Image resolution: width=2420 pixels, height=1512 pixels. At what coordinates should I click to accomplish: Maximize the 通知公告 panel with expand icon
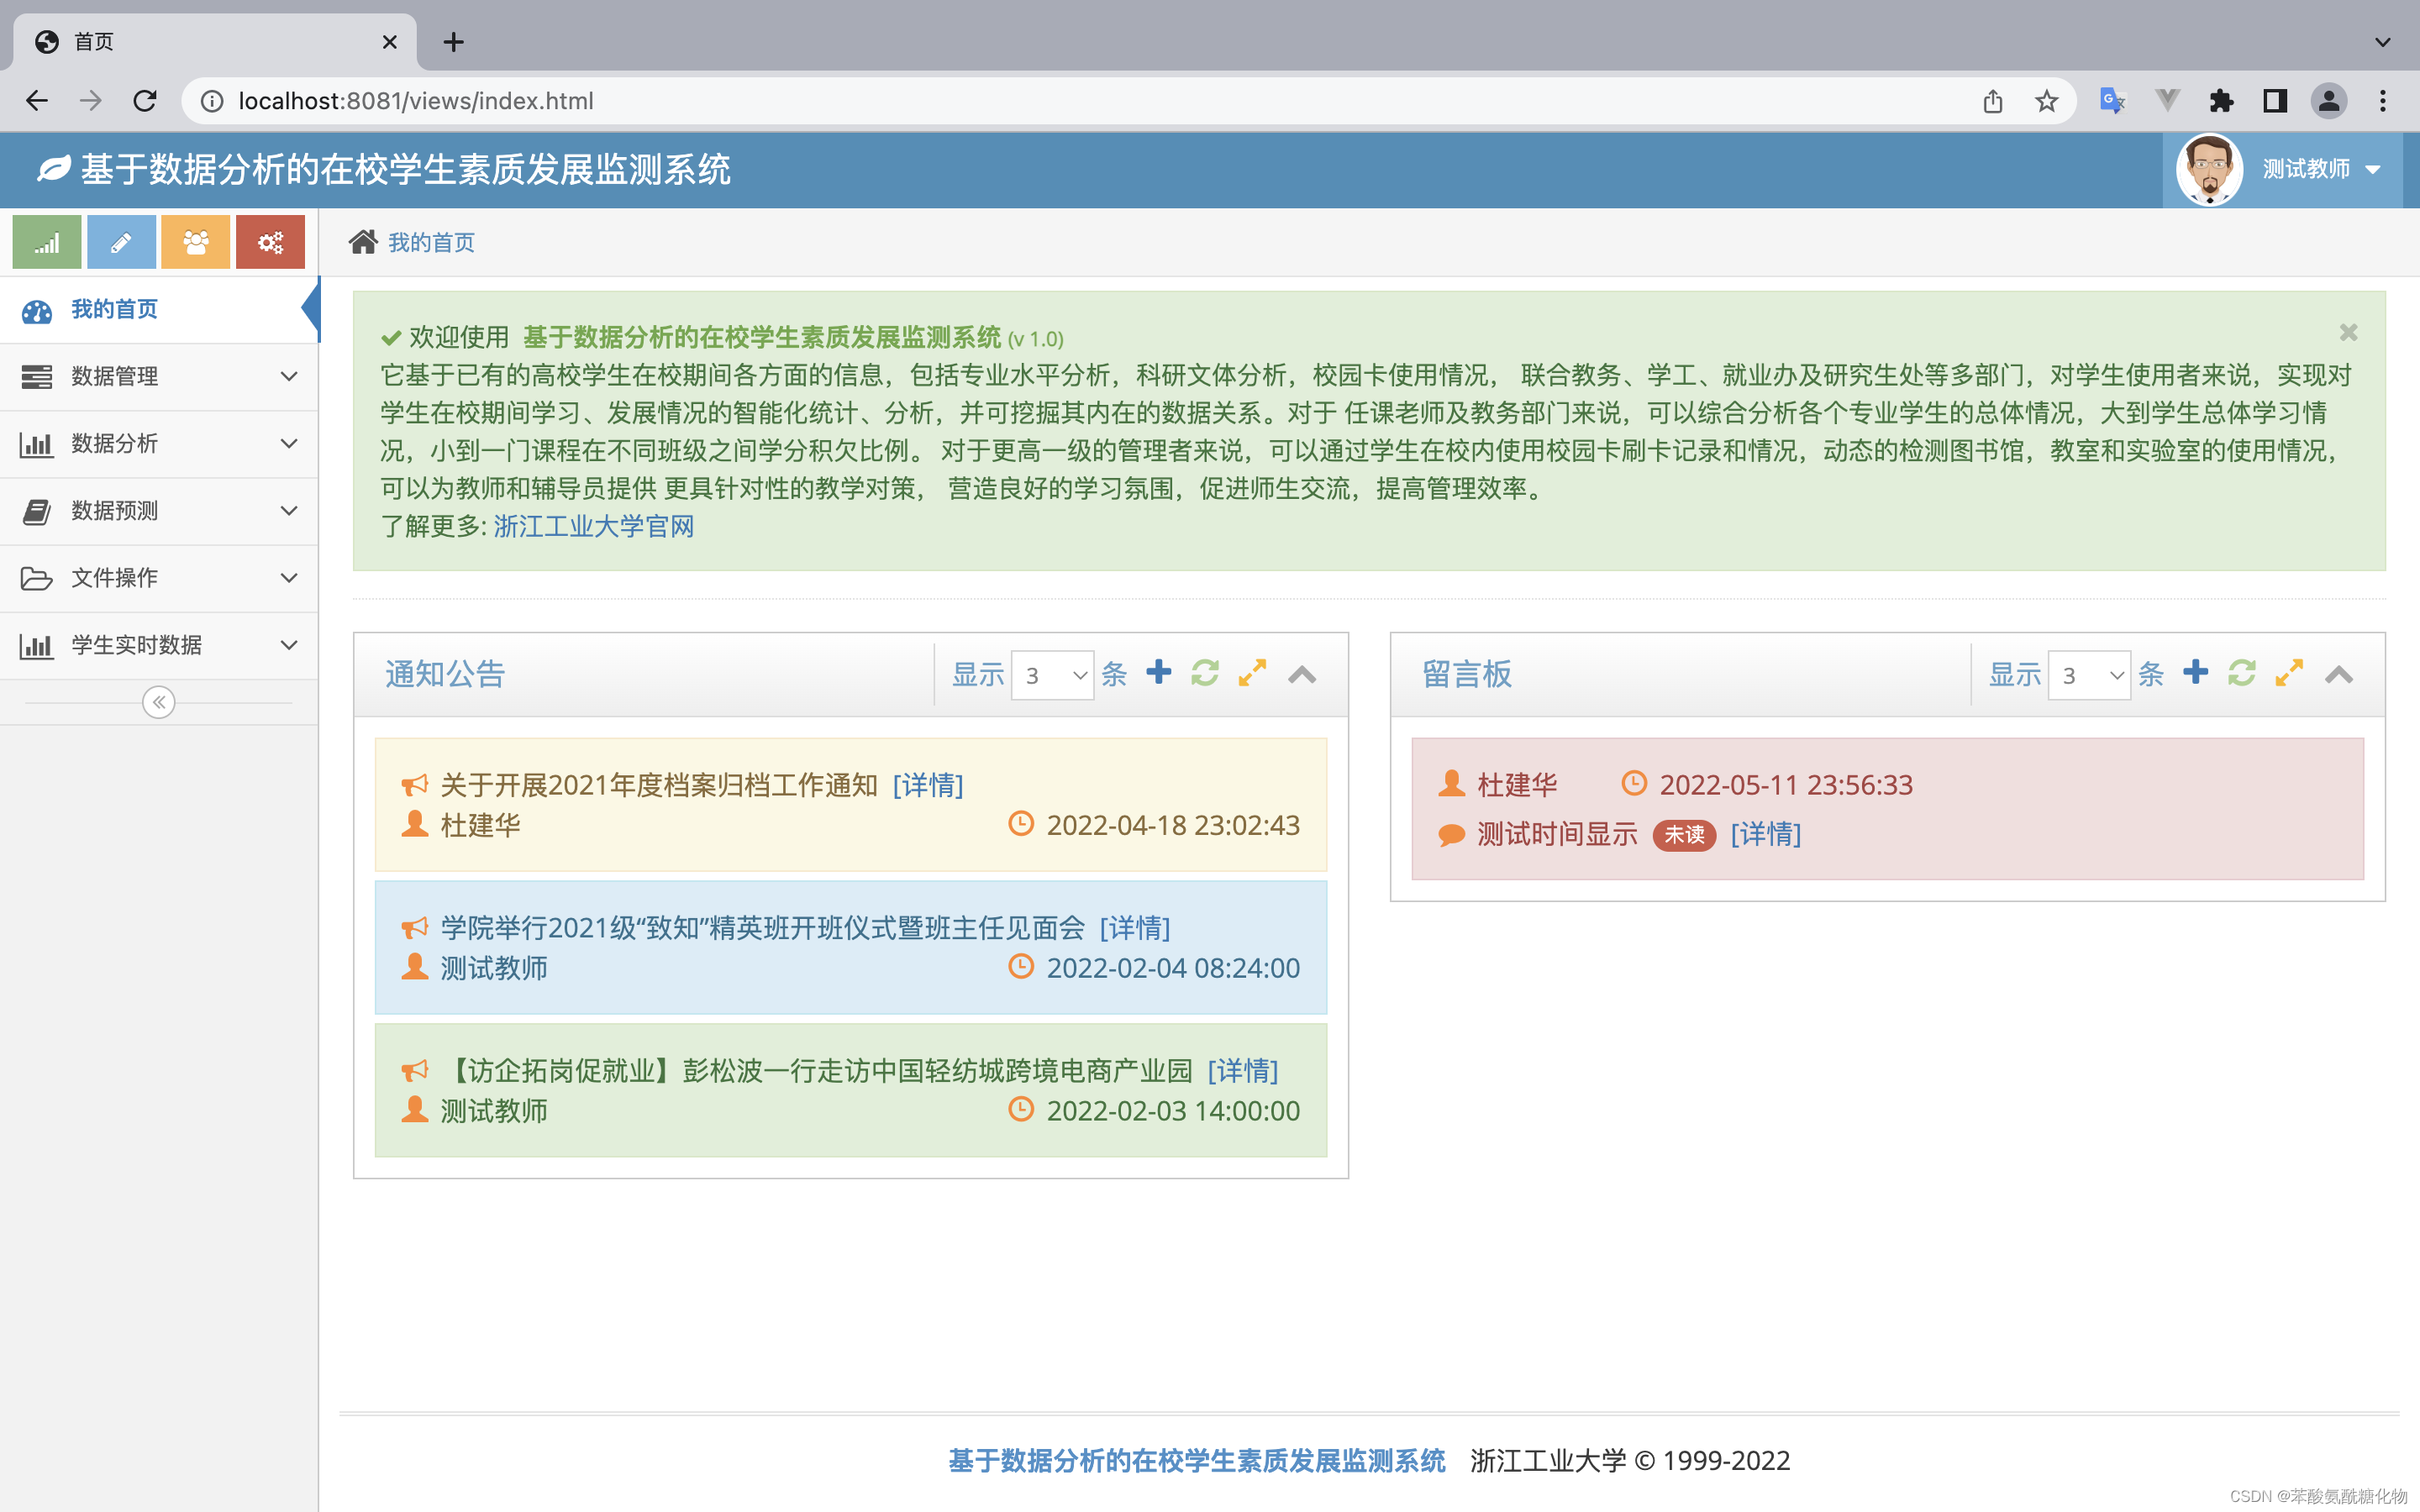click(1252, 673)
